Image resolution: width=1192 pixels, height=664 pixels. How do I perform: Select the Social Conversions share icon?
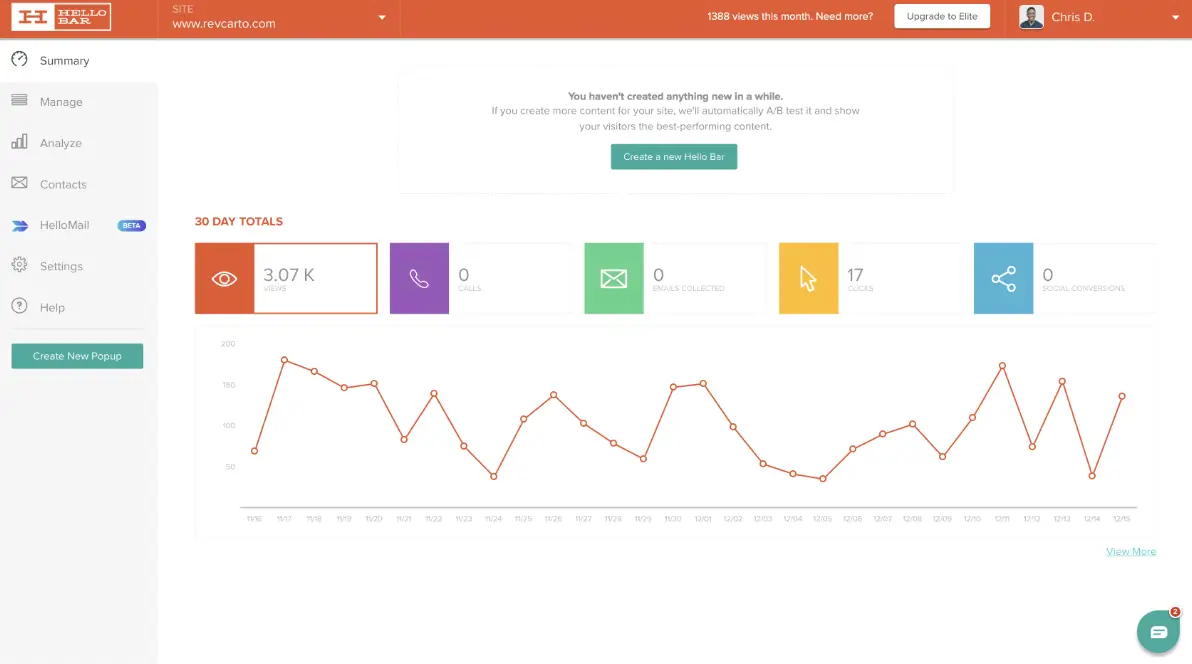1003,276
